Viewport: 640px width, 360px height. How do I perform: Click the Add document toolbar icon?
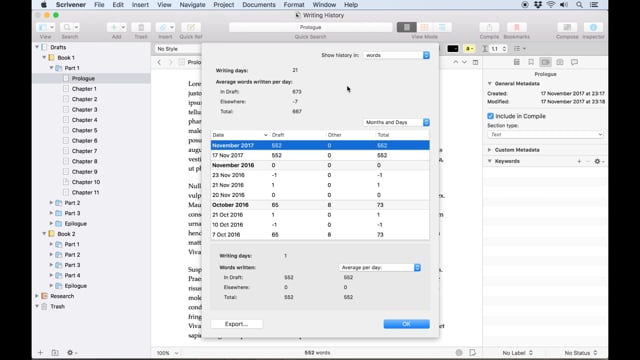(116, 27)
